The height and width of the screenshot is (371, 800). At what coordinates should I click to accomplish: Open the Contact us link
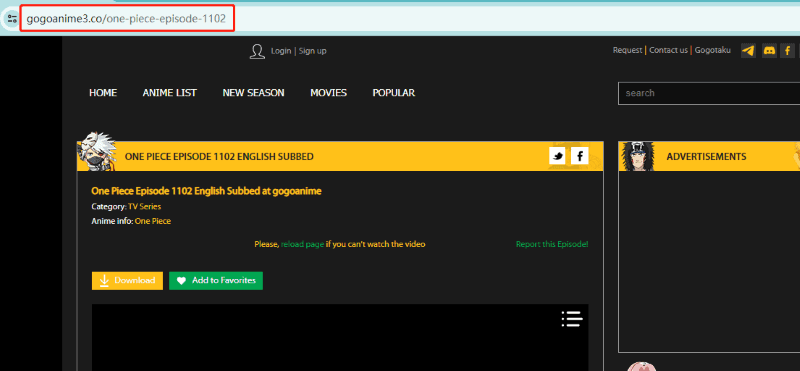point(668,50)
